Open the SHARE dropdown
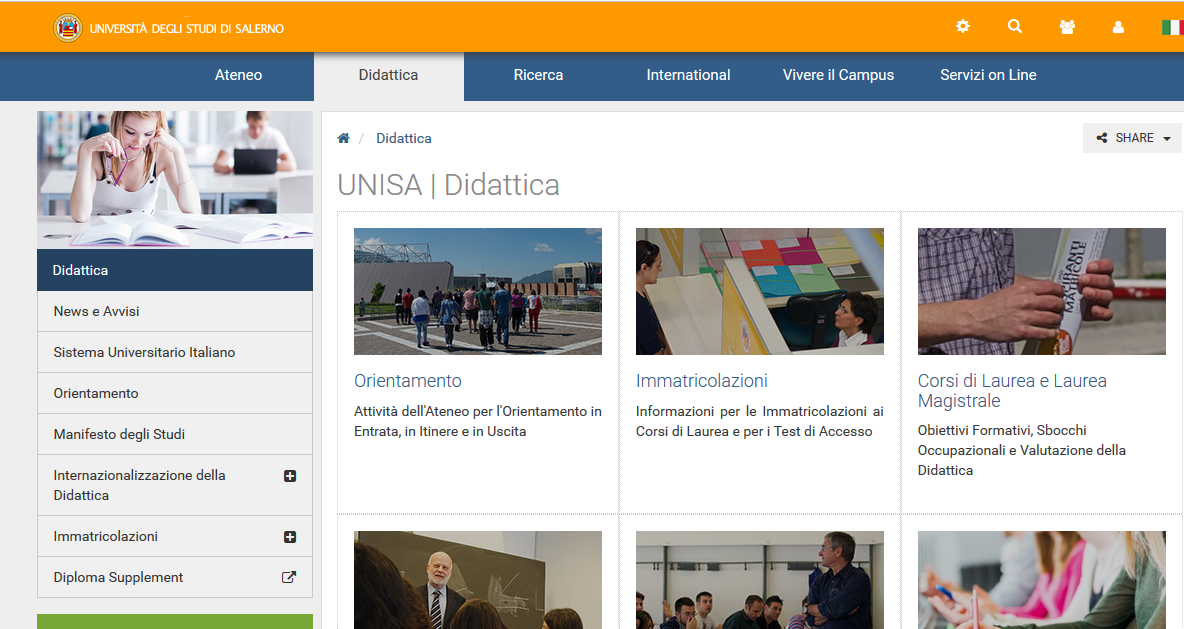 [x=1133, y=138]
